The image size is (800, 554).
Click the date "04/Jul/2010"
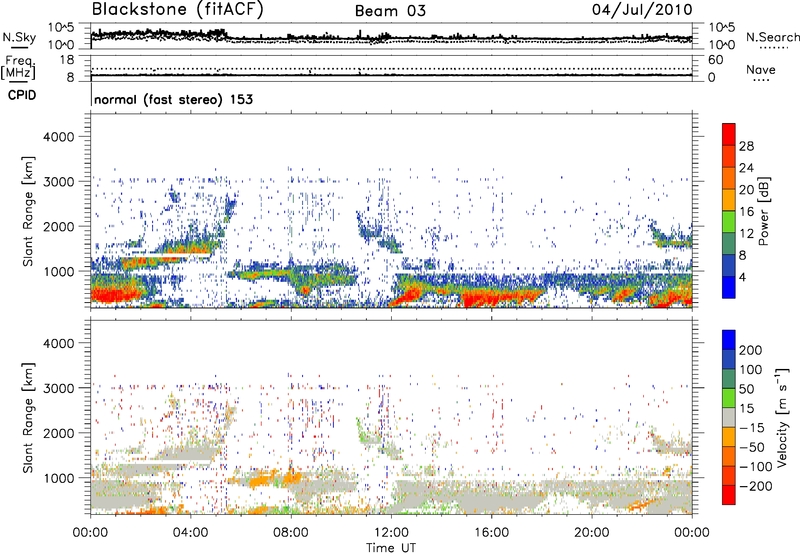pyautogui.click(x=642, y=10)
